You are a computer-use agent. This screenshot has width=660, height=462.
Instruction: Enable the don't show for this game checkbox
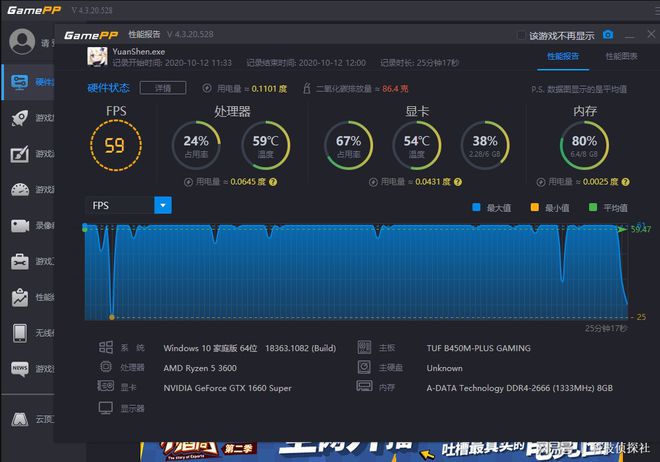pos(521,35)
